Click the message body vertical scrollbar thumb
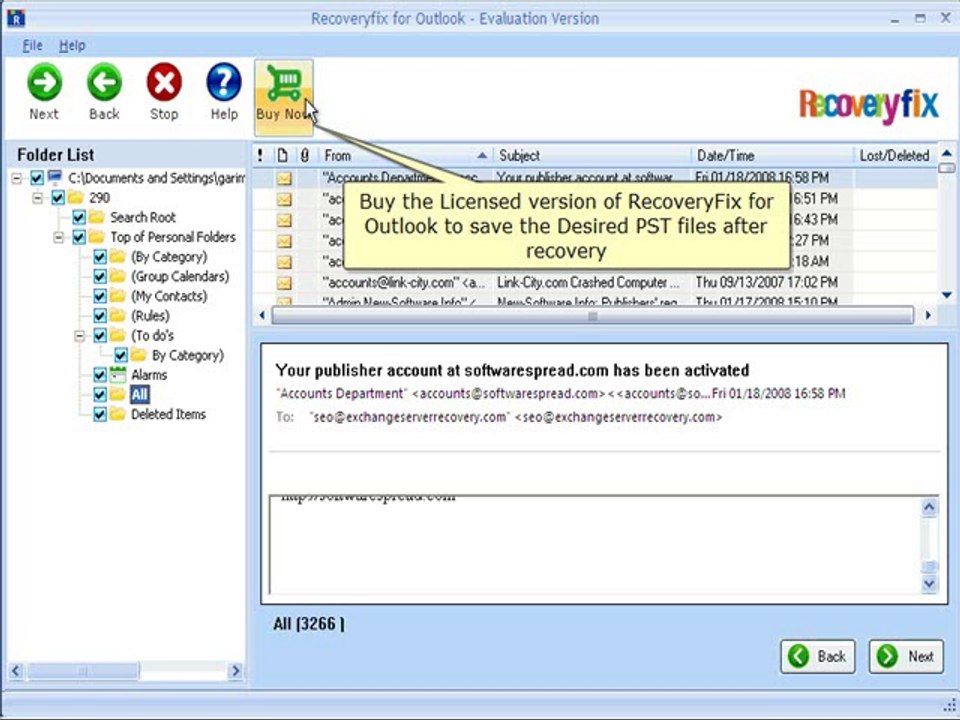Viewport: 960px width, 720px height. tap(929, 566)
